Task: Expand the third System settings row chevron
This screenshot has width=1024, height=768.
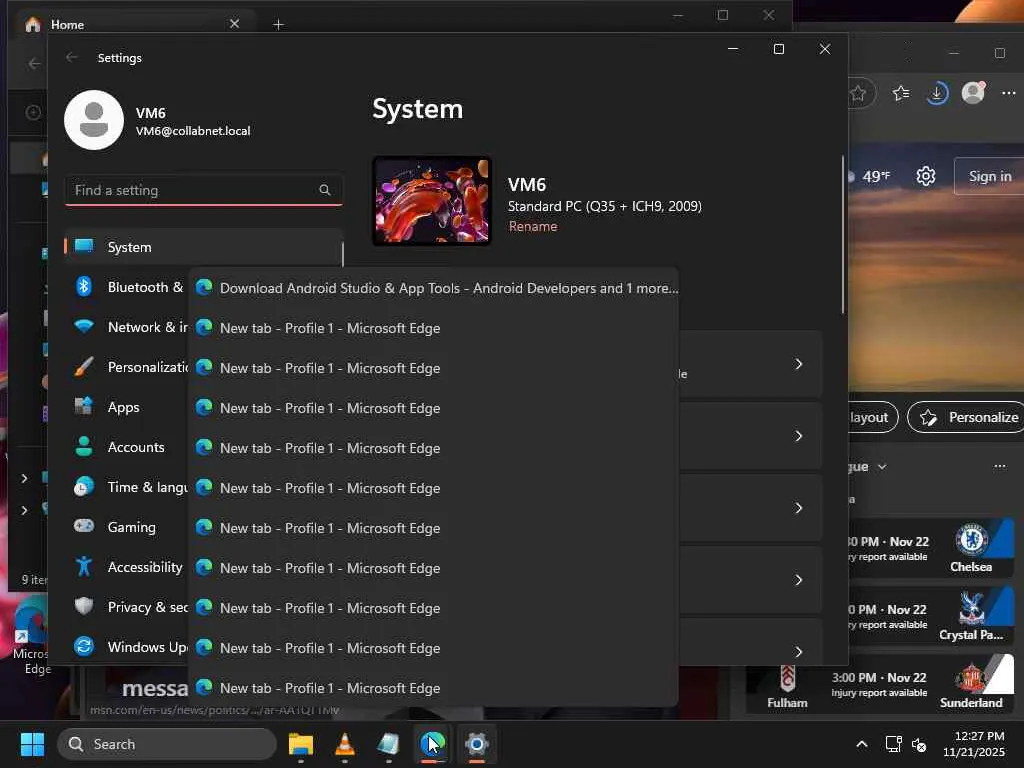Action: (x=799, y=507)
